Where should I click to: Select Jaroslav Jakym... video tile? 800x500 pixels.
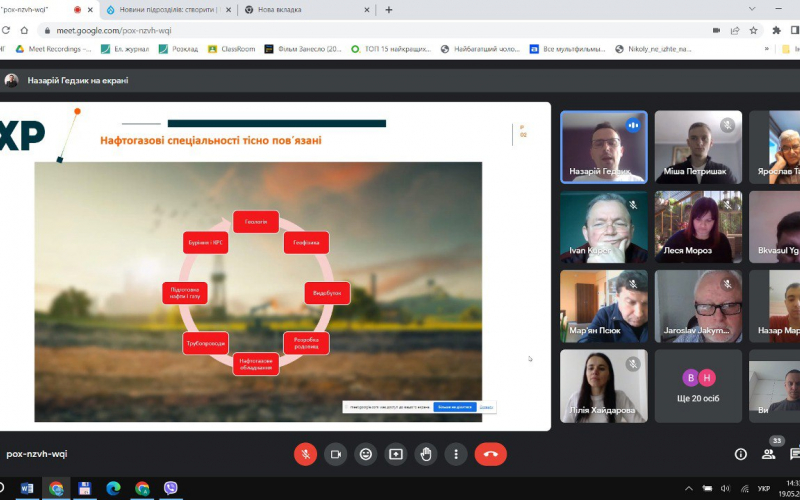[698, 306]
